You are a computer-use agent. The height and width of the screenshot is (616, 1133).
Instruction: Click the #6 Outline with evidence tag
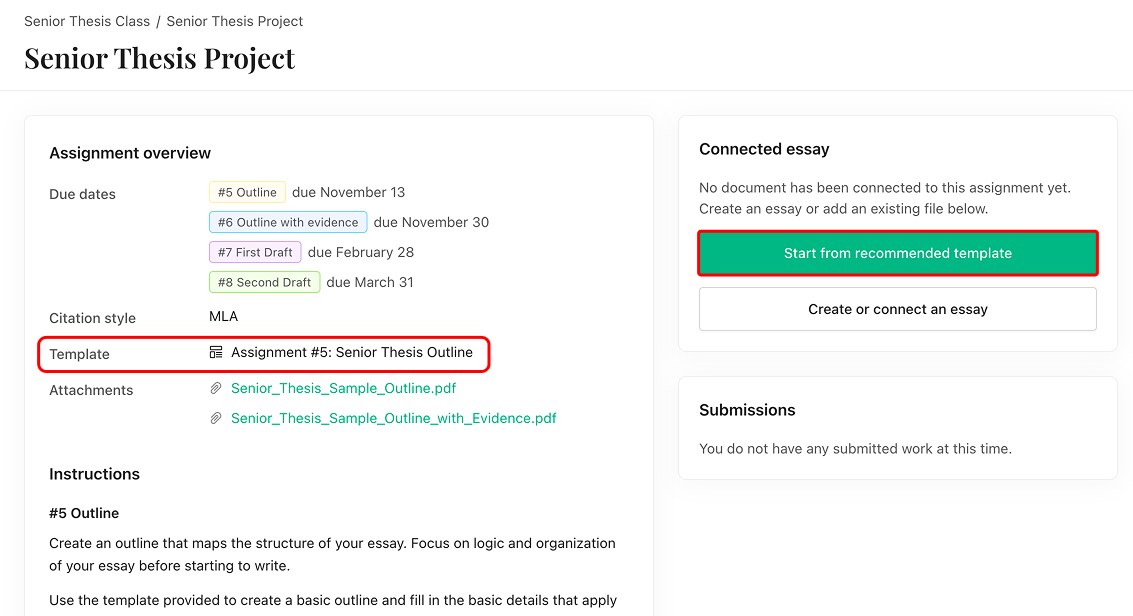pyautogui.click(x=288, y=222)
